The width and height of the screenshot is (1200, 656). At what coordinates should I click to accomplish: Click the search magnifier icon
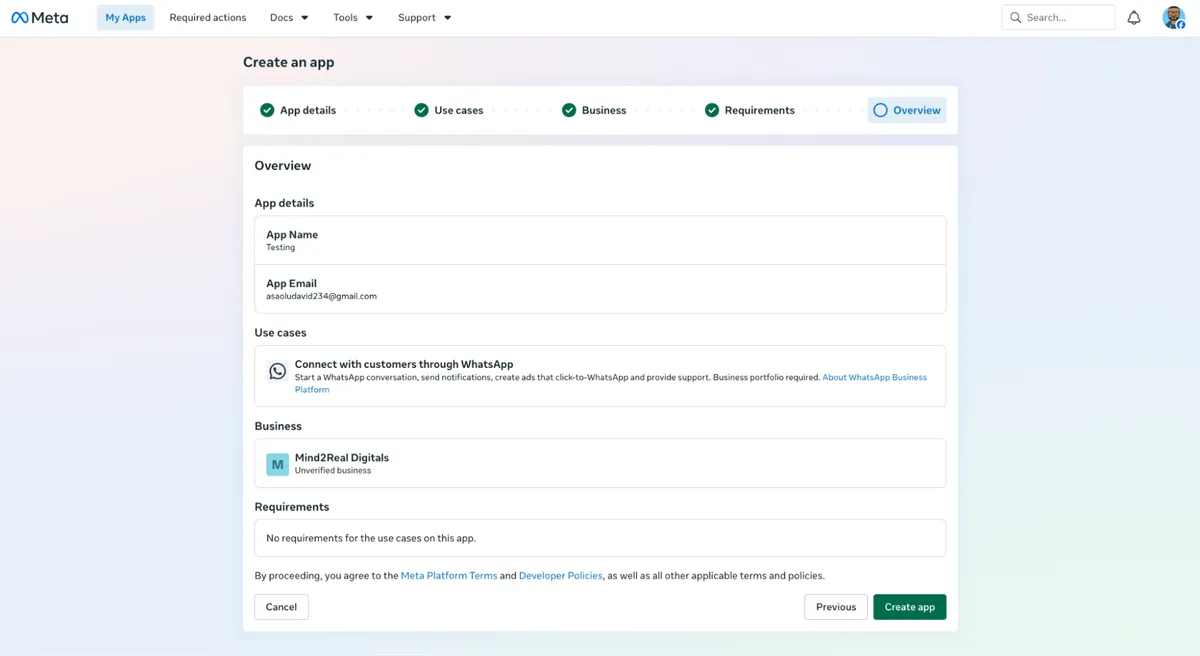1016,17
